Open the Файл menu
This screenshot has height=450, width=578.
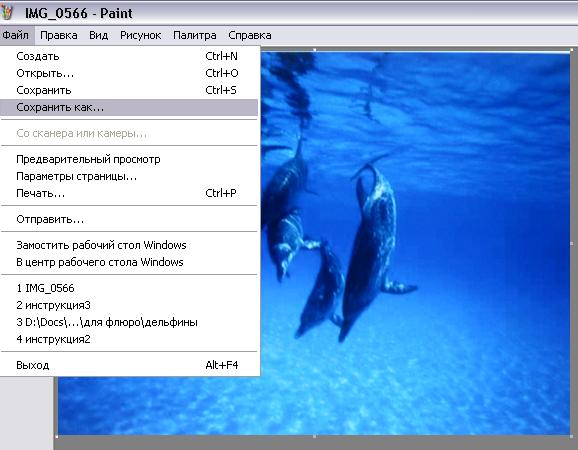15,35
